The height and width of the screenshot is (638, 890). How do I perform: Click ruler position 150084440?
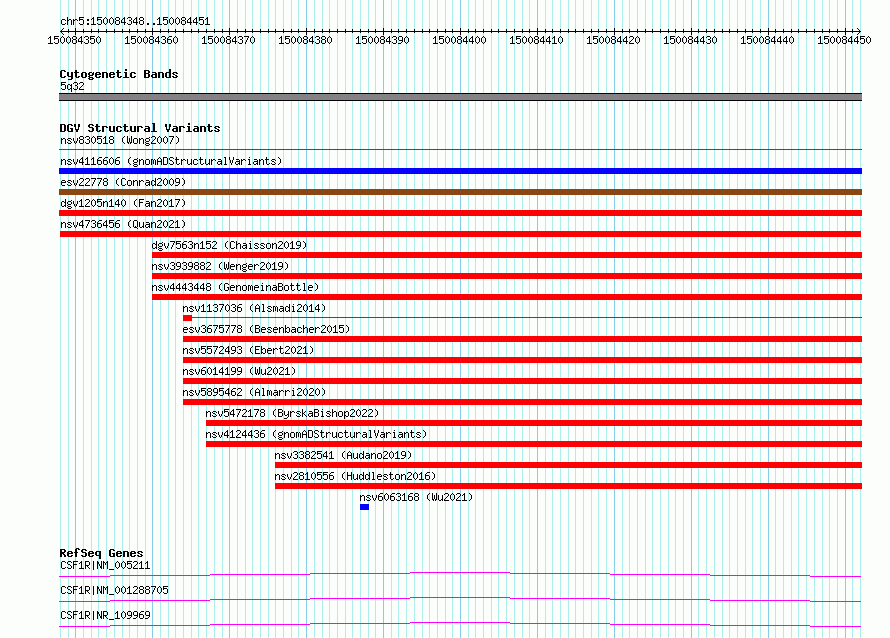click(767, 40)
